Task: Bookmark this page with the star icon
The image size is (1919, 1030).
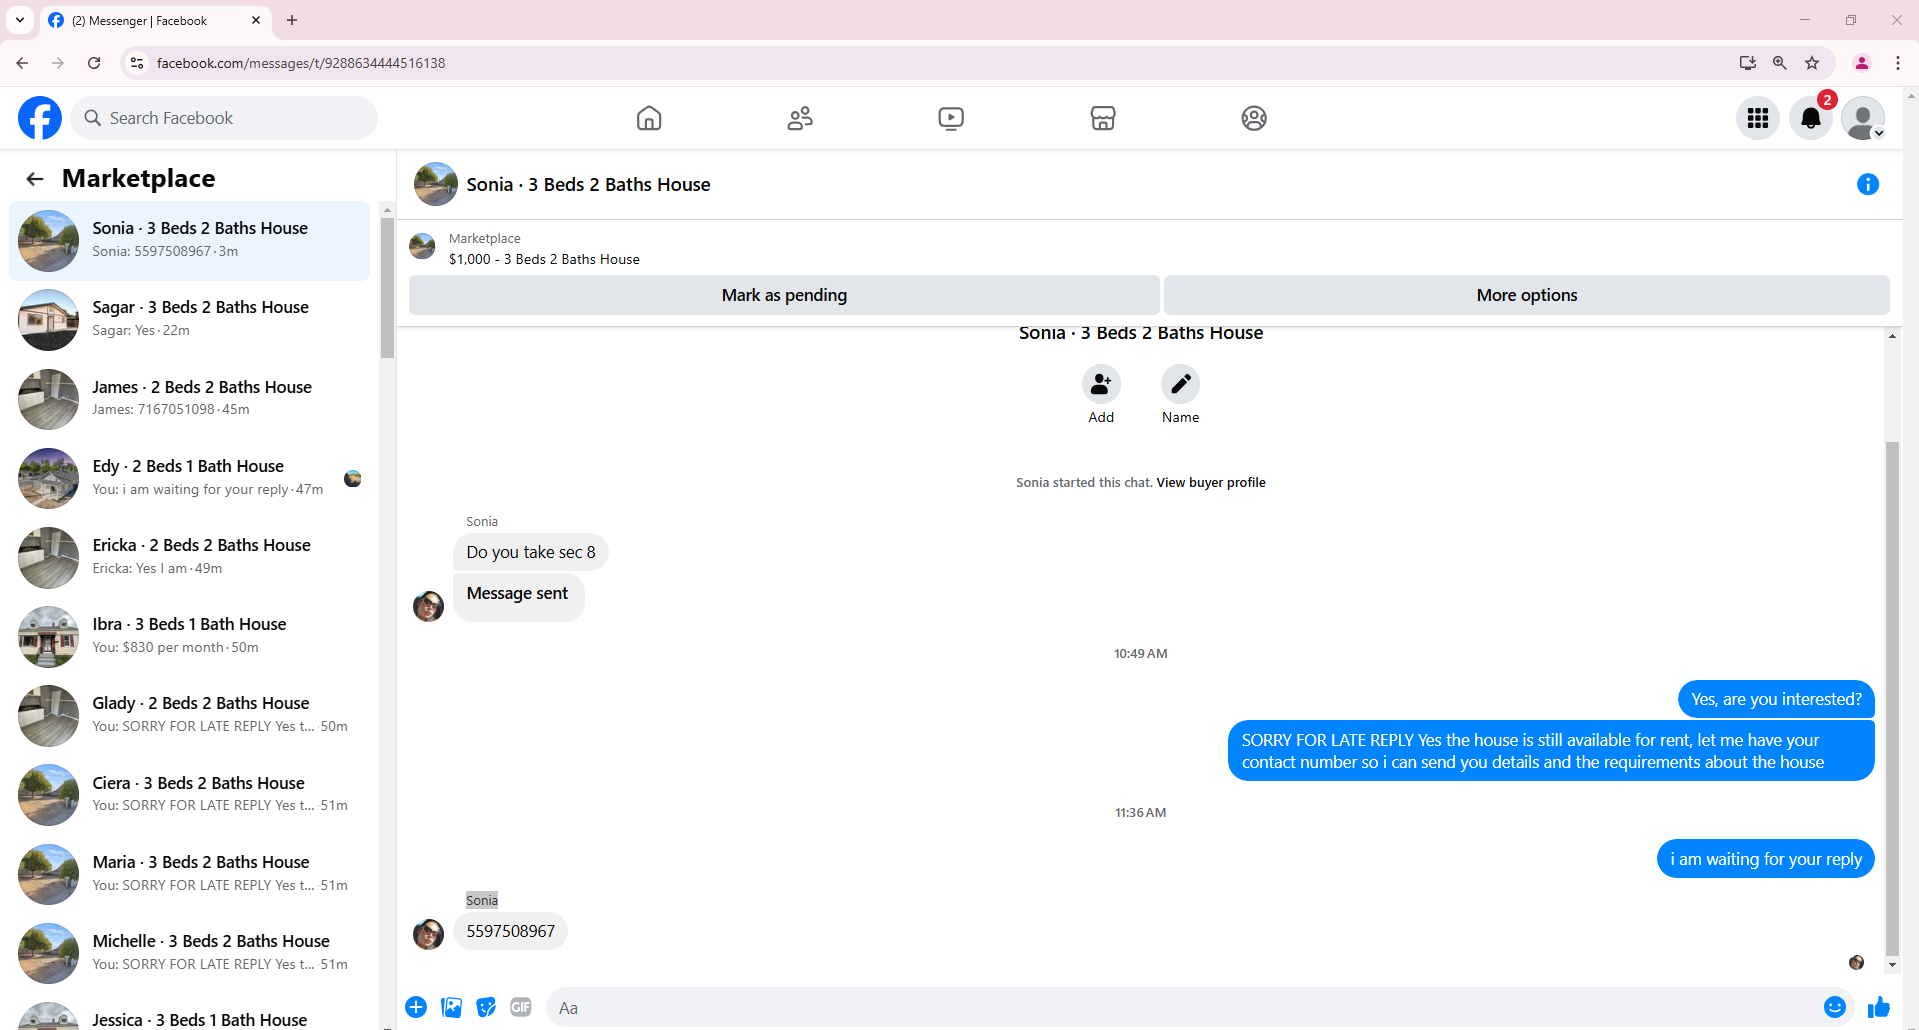Action: (1812, 63)
